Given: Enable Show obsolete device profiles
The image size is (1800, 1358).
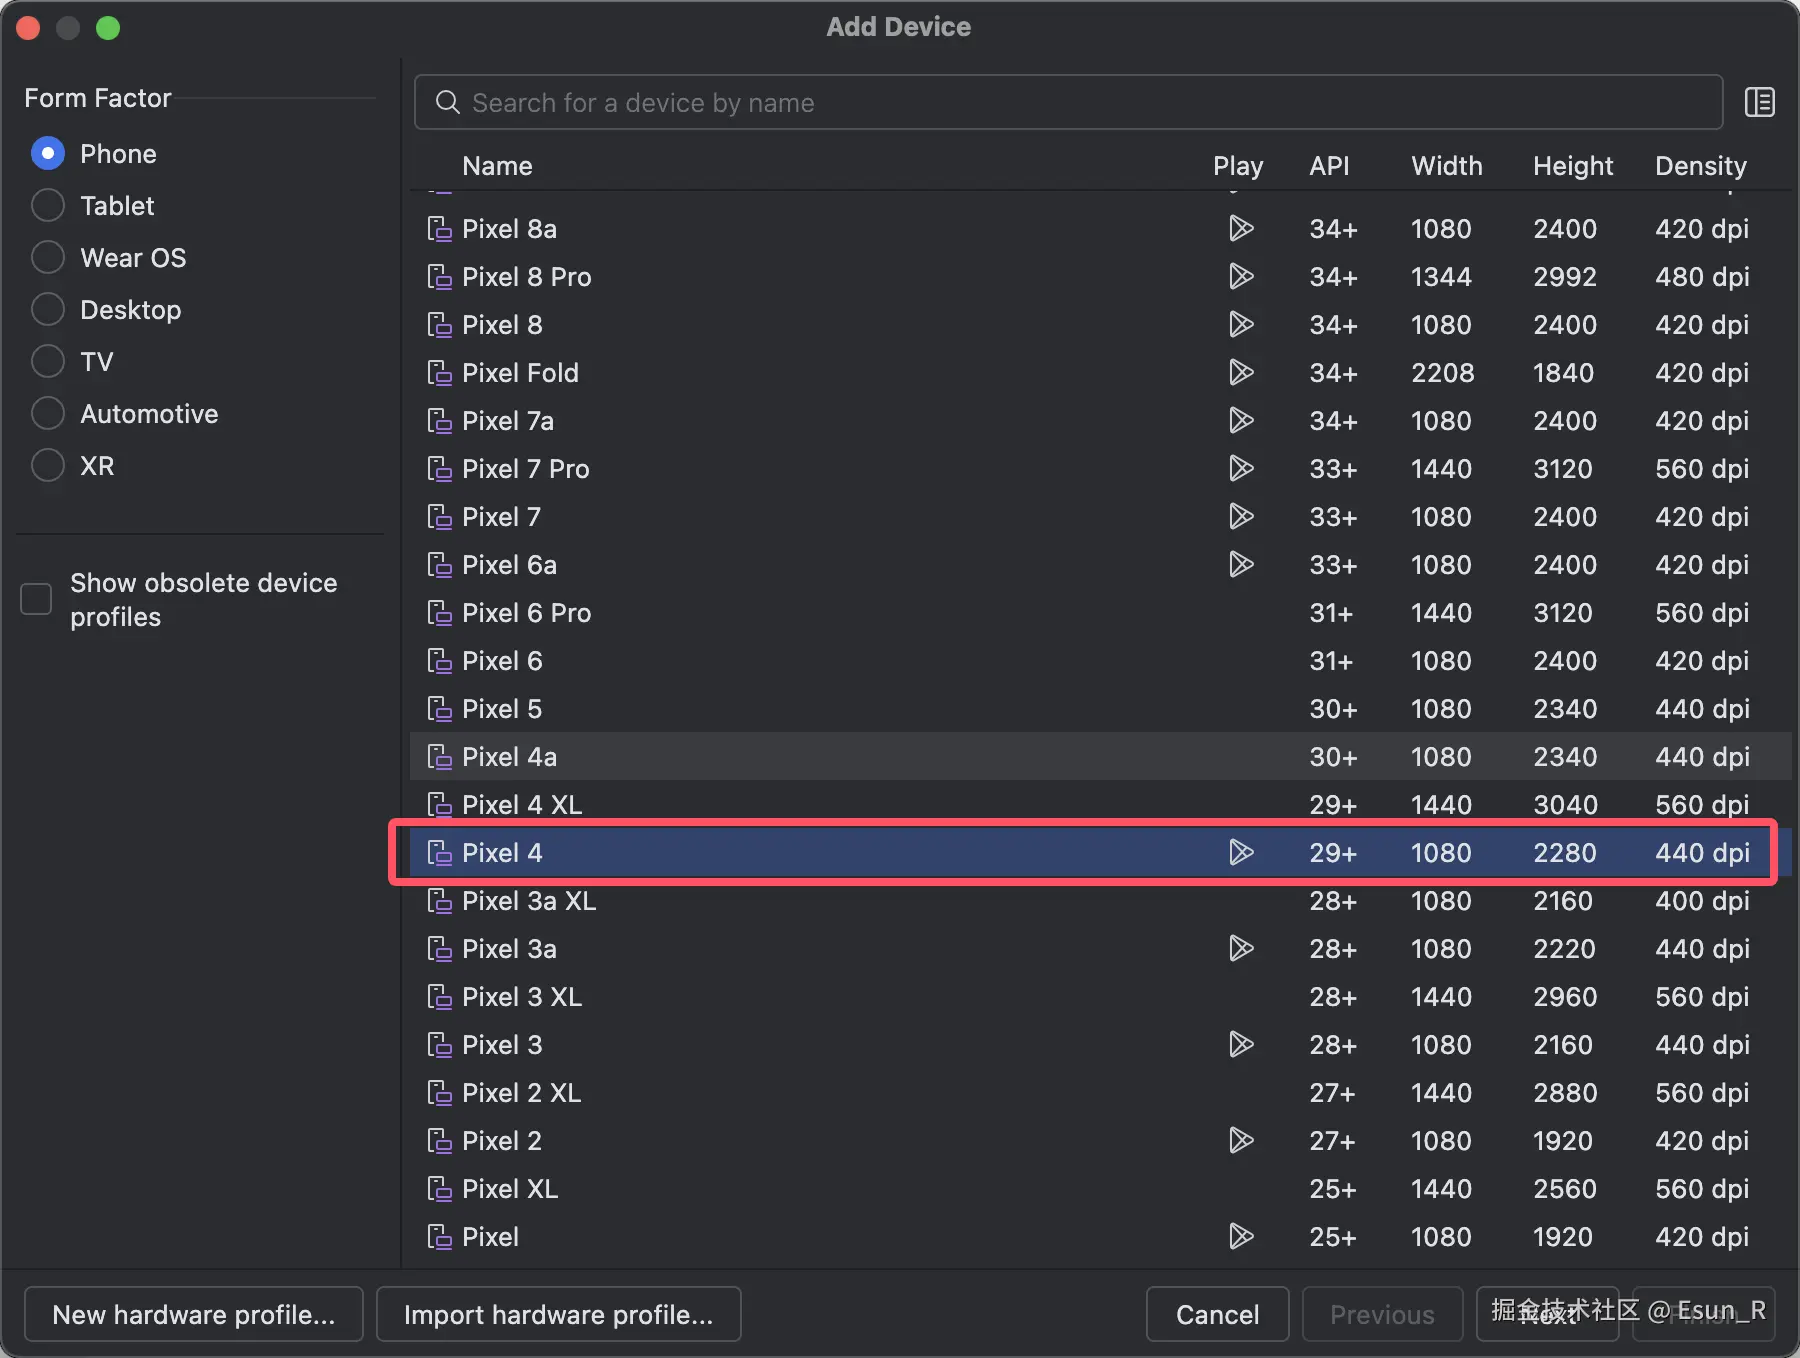Looking at the screenshot, I should 36,599.
